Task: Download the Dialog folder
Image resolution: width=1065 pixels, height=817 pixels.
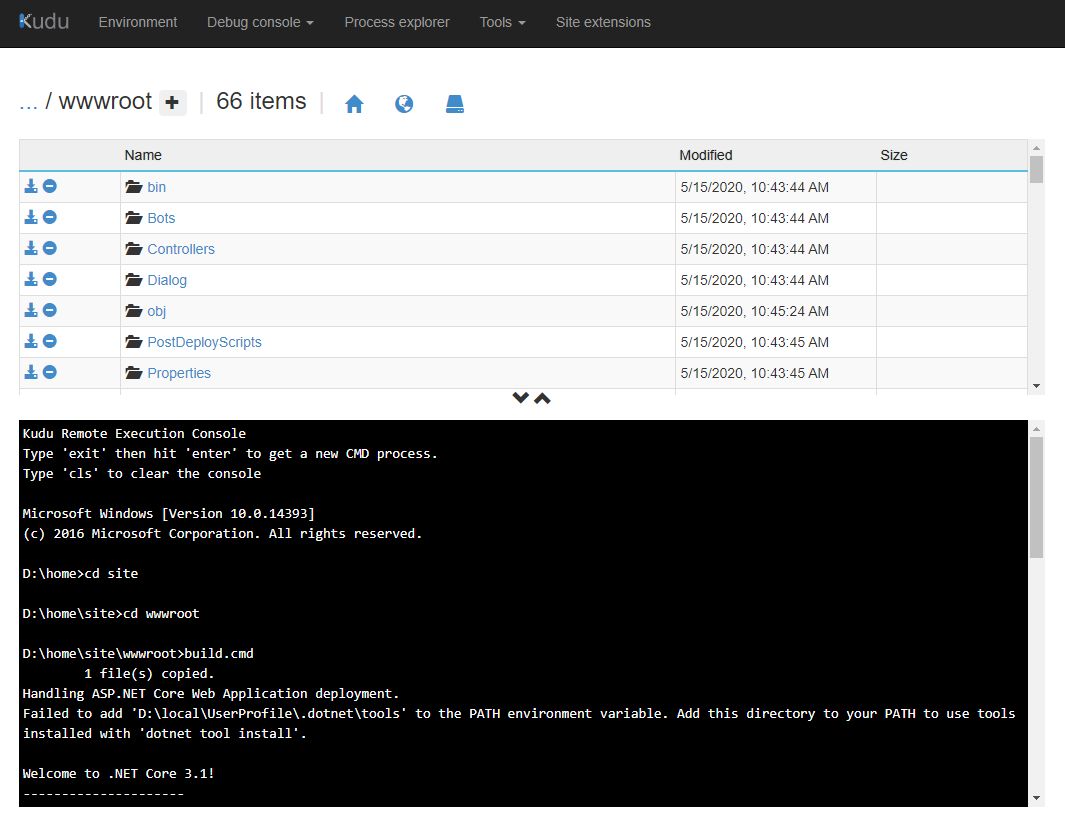Action: point(31,279)
